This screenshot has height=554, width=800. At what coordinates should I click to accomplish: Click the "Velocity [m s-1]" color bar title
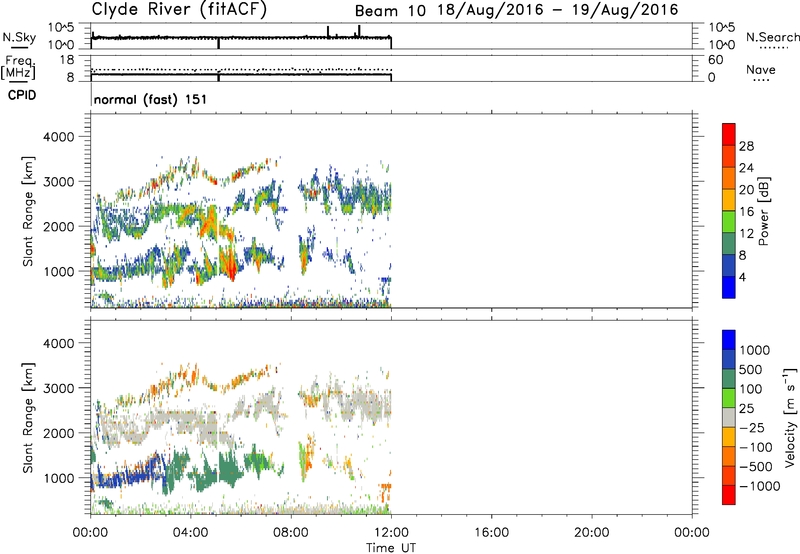coord(790,416)
